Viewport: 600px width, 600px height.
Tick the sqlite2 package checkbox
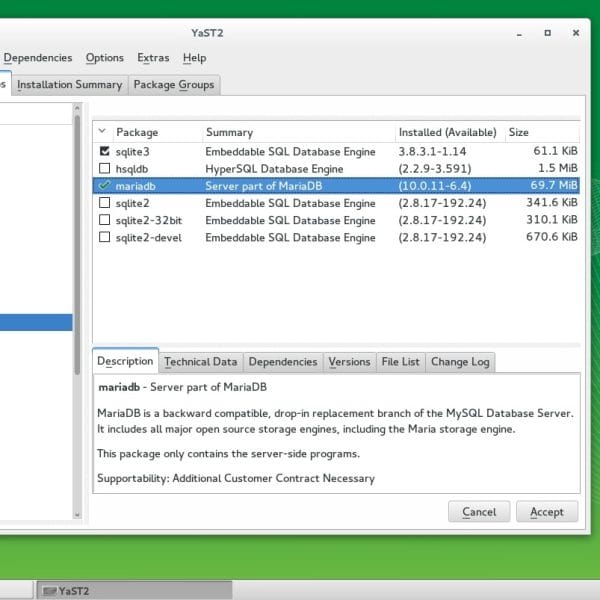tap(104, 203)
